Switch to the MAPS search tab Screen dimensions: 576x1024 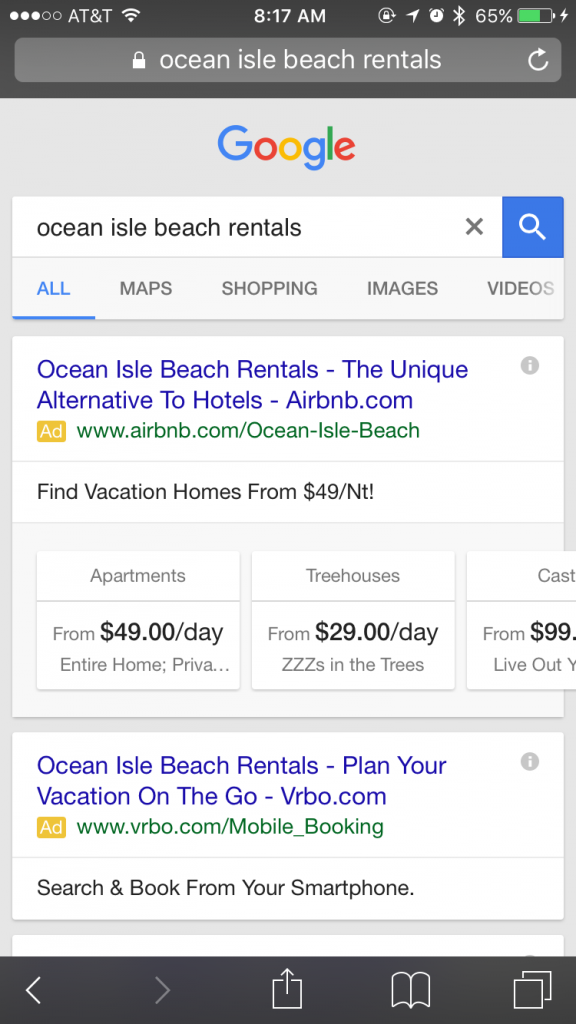coord(145,288)
